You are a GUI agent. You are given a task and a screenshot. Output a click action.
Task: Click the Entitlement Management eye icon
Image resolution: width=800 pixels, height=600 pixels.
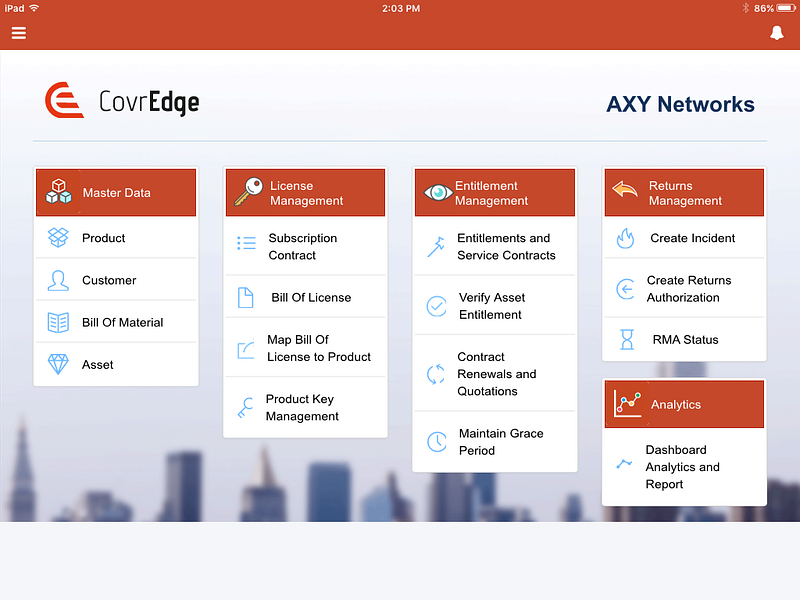438,192
